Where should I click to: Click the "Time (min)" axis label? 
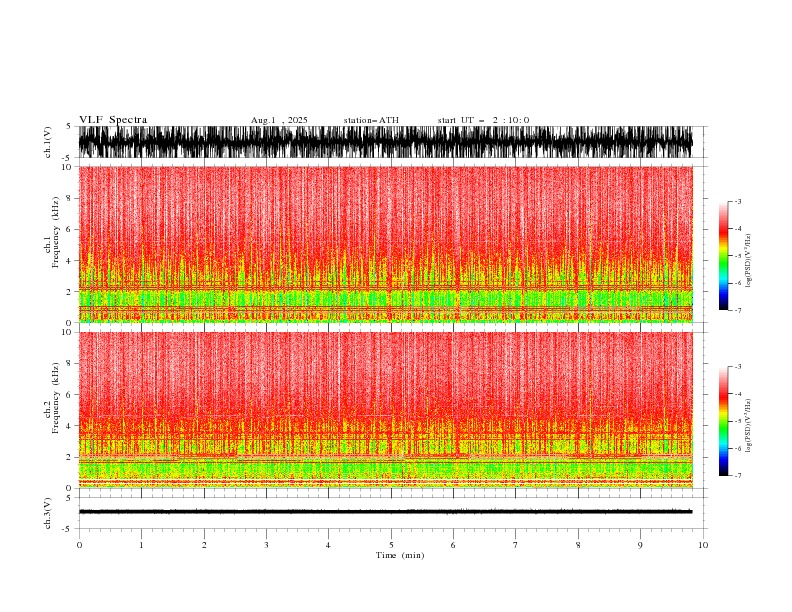tap(400, 555)
